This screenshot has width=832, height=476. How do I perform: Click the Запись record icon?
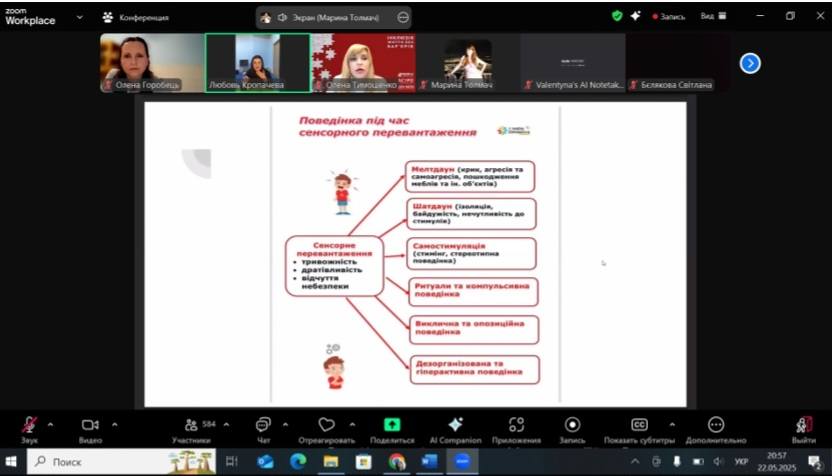572,425
